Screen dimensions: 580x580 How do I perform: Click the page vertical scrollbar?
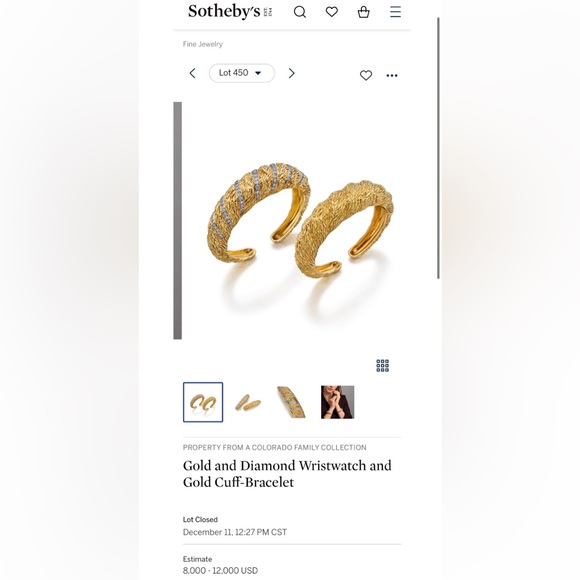(x=438, y=148)
